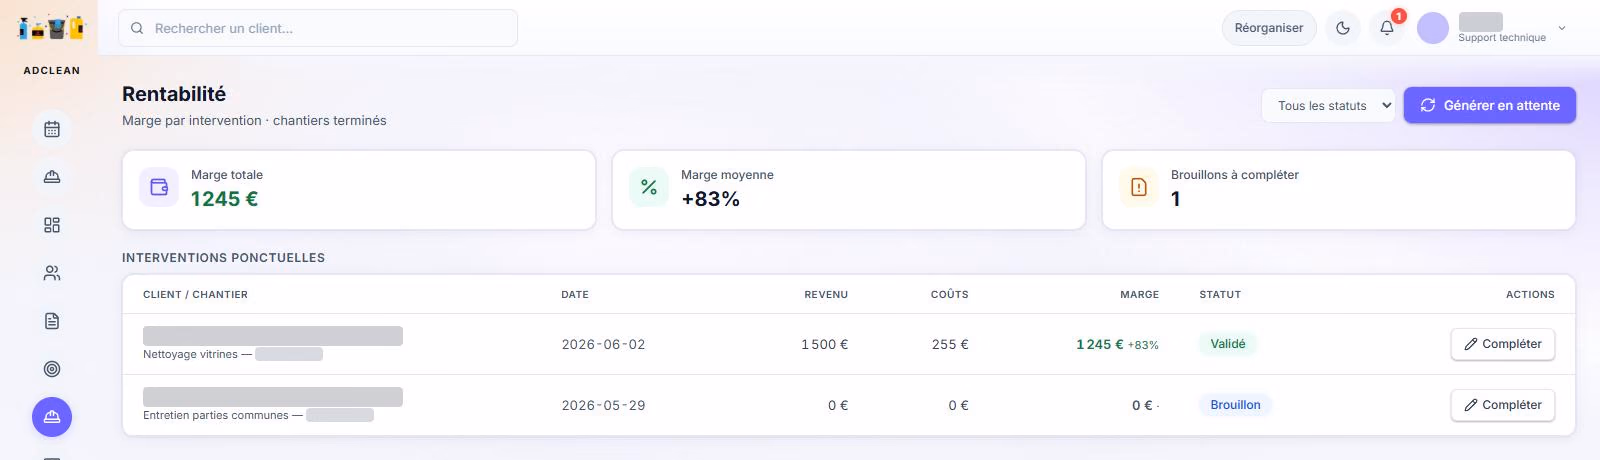Focus the Rechercher un client search field
Viewport: 1600px width, 460px height.
tap(318, 28)
